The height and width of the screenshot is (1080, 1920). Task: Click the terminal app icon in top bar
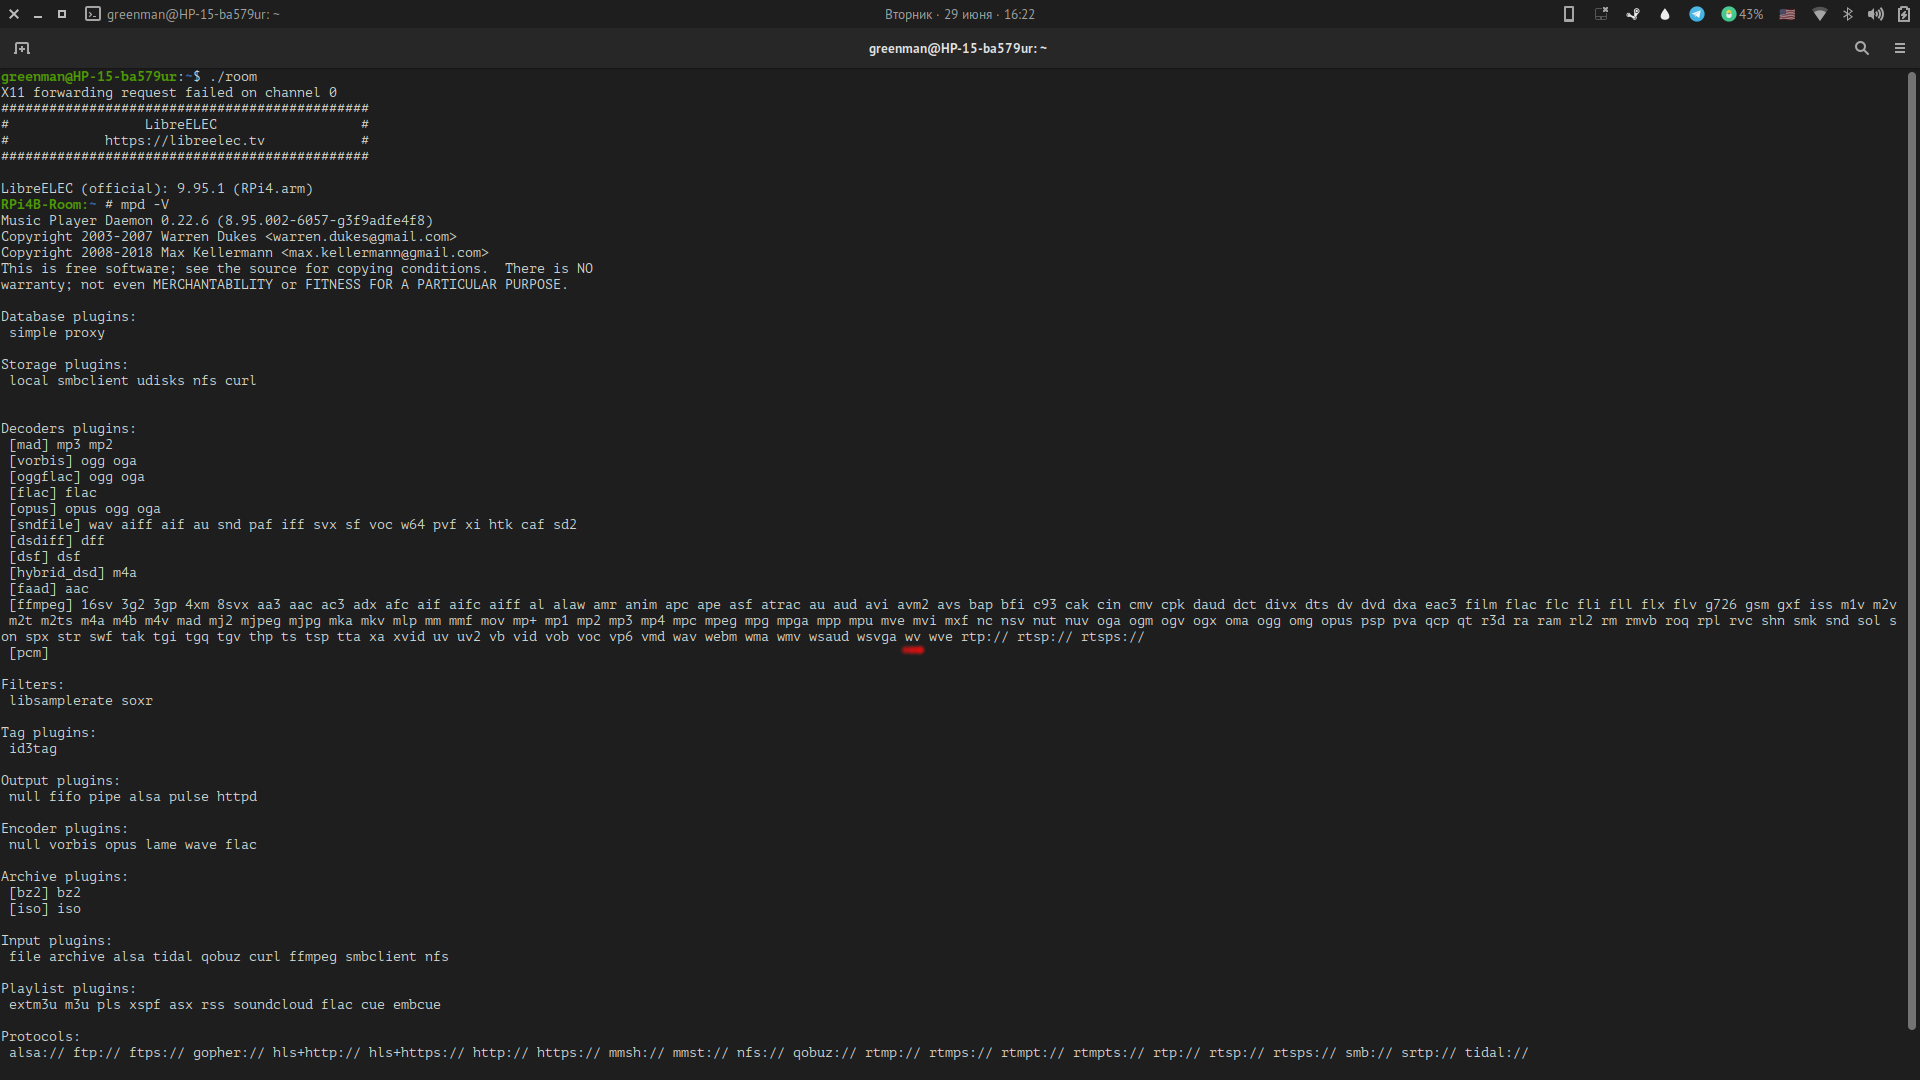[93, 14]
